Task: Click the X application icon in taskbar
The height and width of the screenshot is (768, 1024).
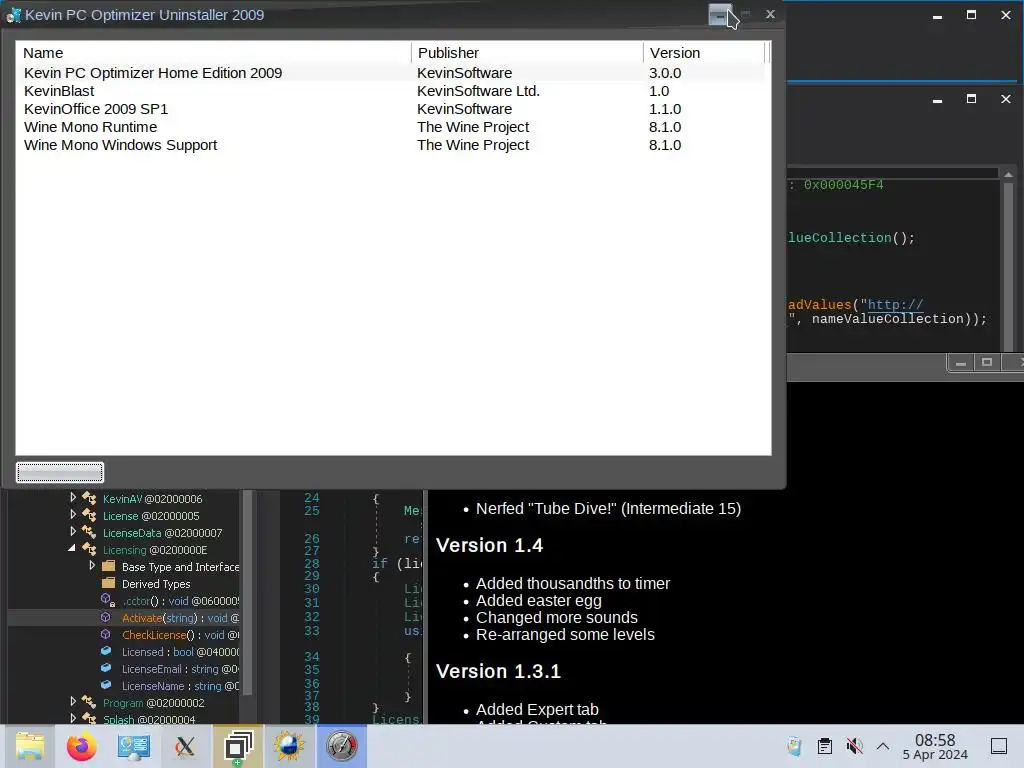Action: coord(185,746)
